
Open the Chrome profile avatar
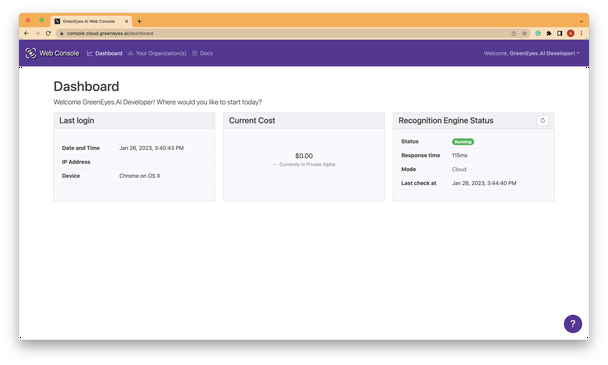570,33
